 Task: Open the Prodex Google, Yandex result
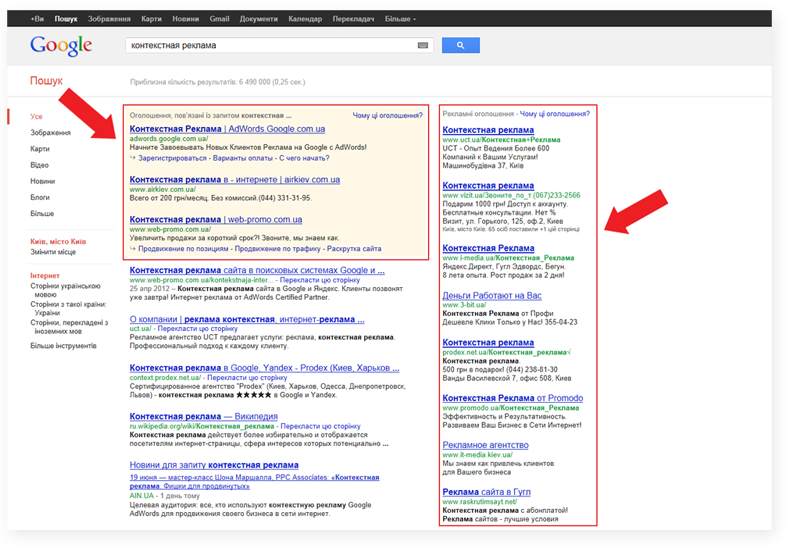click(x=264, y=368)
